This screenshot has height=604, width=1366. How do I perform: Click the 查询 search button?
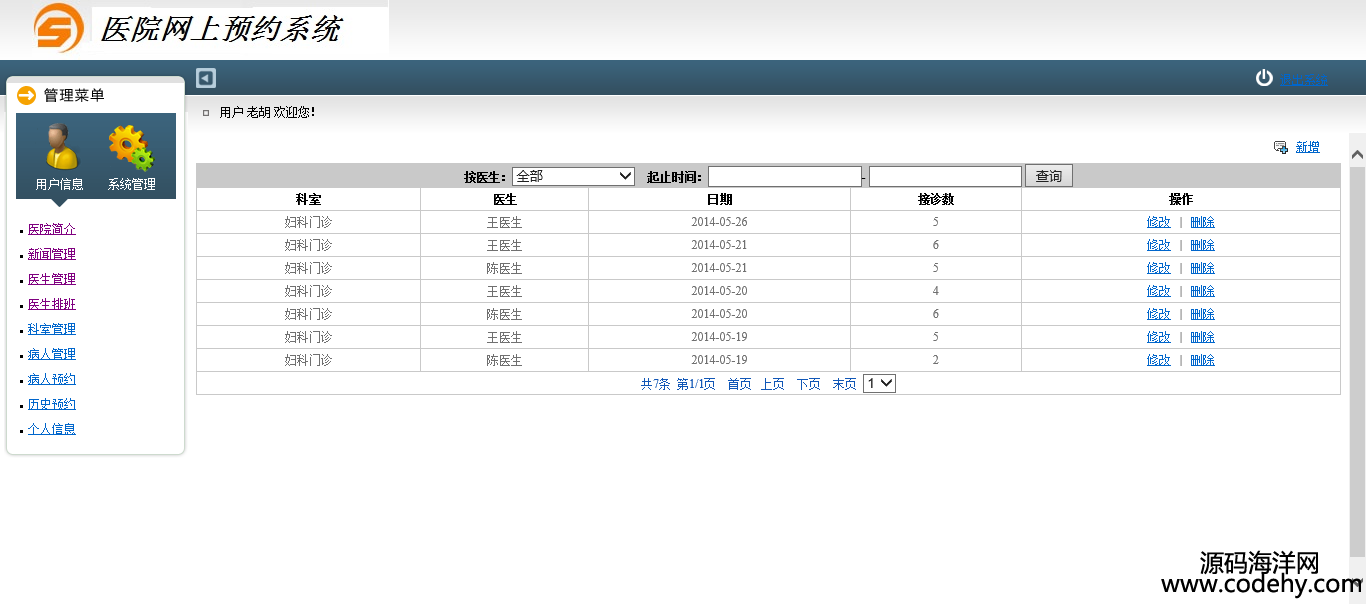[1049, 176]
